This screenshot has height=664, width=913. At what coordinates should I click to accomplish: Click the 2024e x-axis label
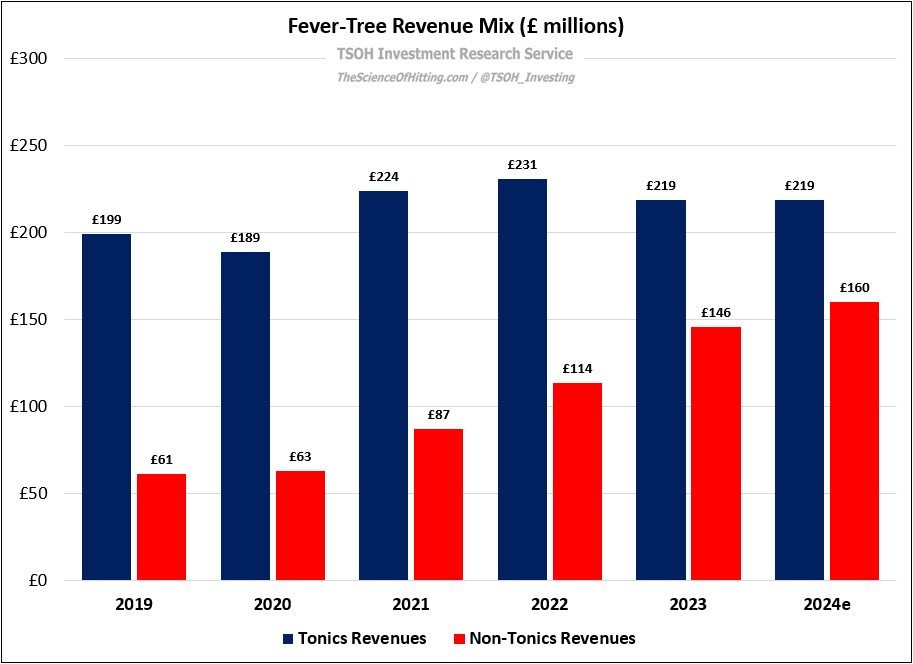827,605
